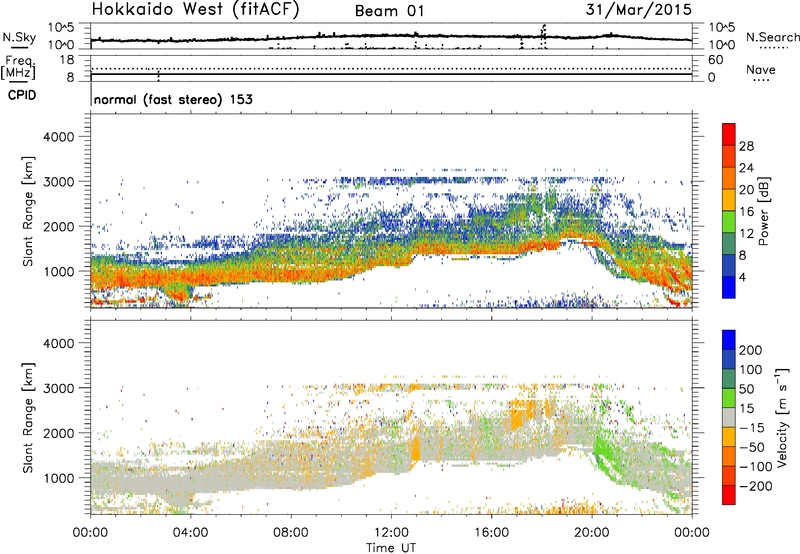This screenshot has width=800, height=554.
Task: Click the '20:00' time axis tick label
Action: pyautogui.click(x=591, y=533)
